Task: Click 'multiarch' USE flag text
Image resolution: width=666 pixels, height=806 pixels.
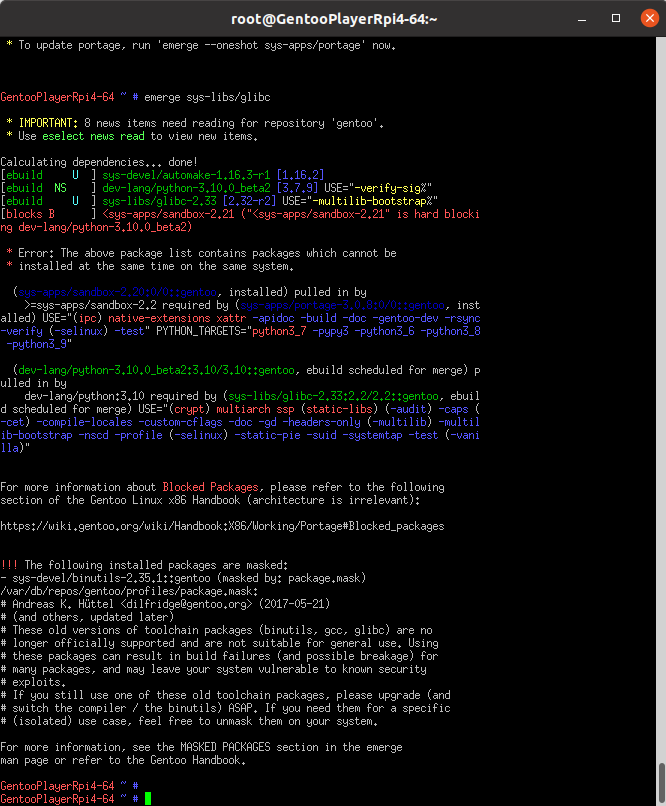Action: [243, 409]
